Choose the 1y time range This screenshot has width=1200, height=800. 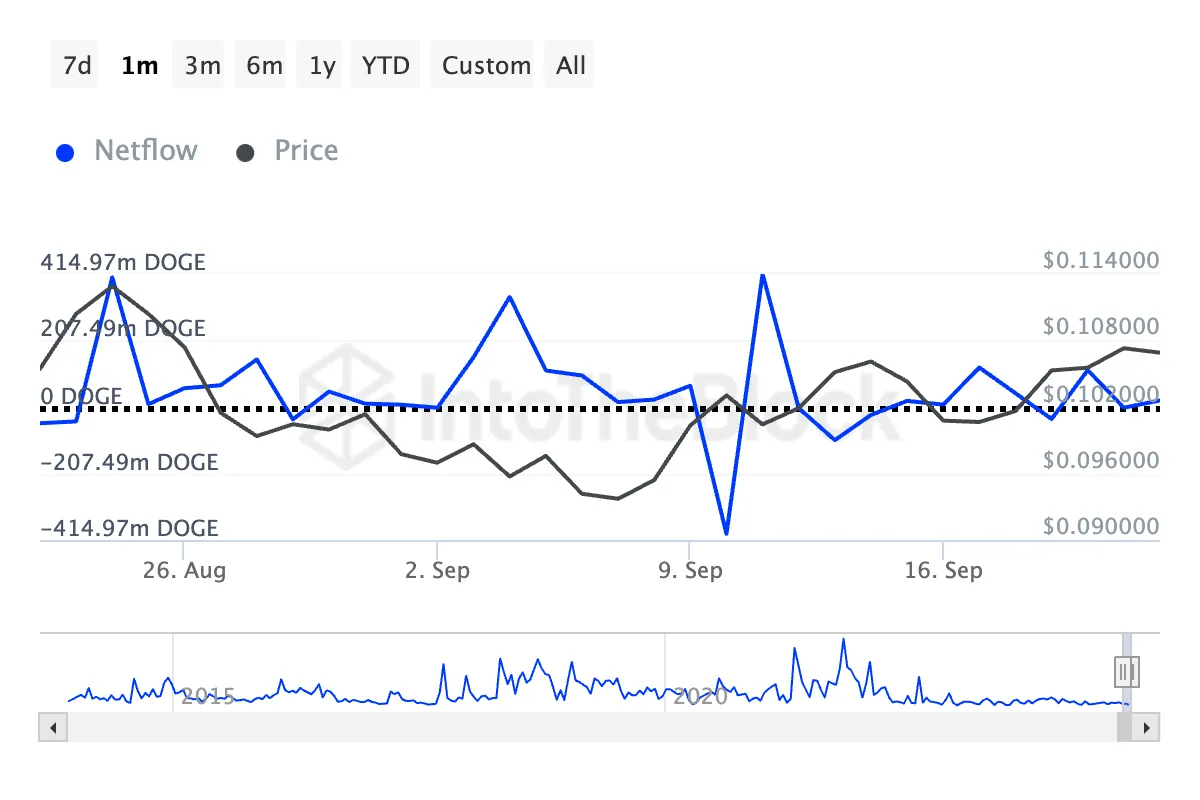322,66
